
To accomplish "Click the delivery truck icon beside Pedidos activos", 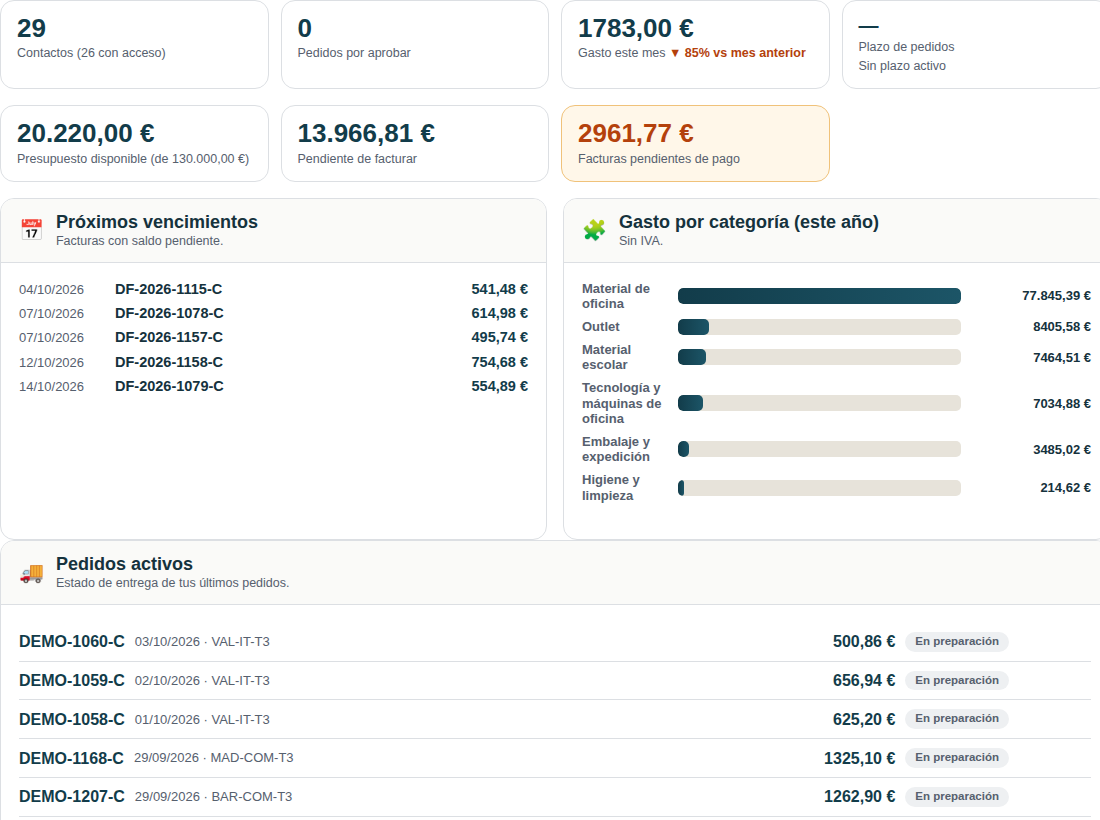I will click(x=32, y=572).
